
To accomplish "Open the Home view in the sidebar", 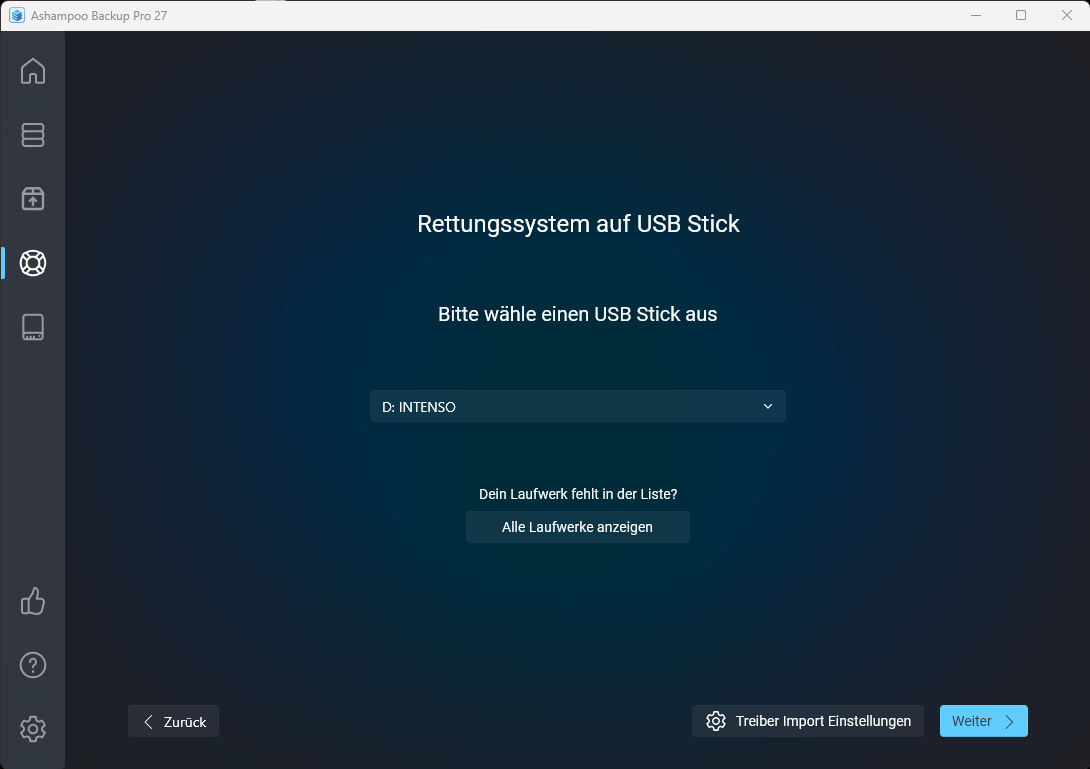I will tap(33, 71).
